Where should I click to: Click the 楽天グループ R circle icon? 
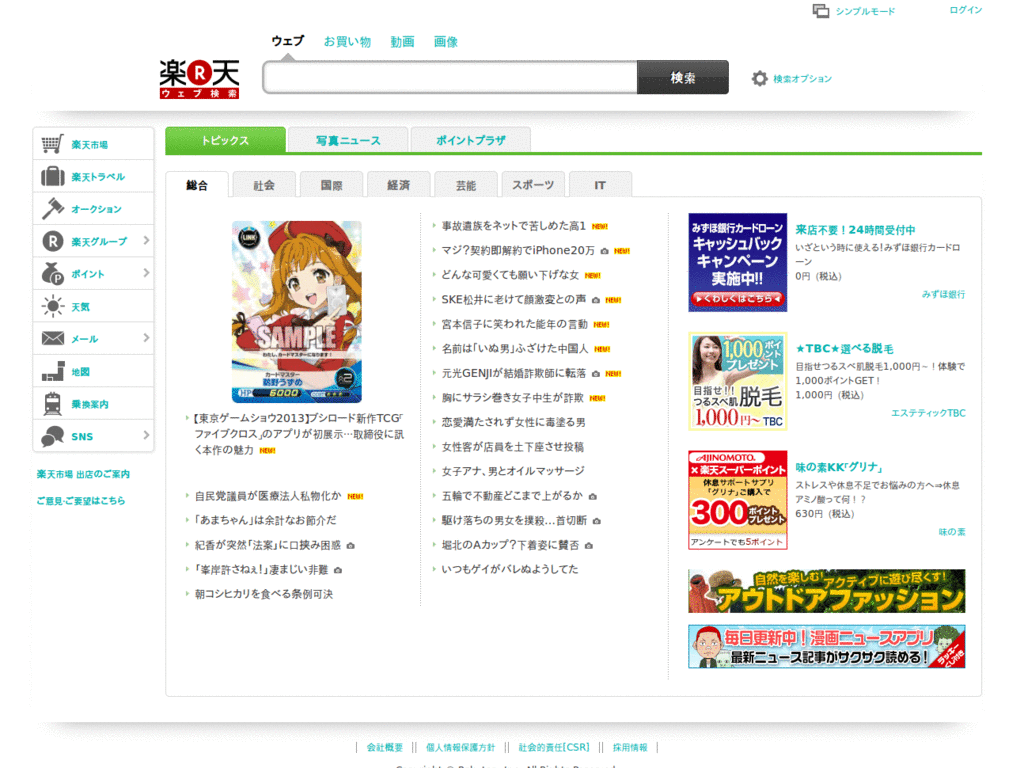pos(52,242)
